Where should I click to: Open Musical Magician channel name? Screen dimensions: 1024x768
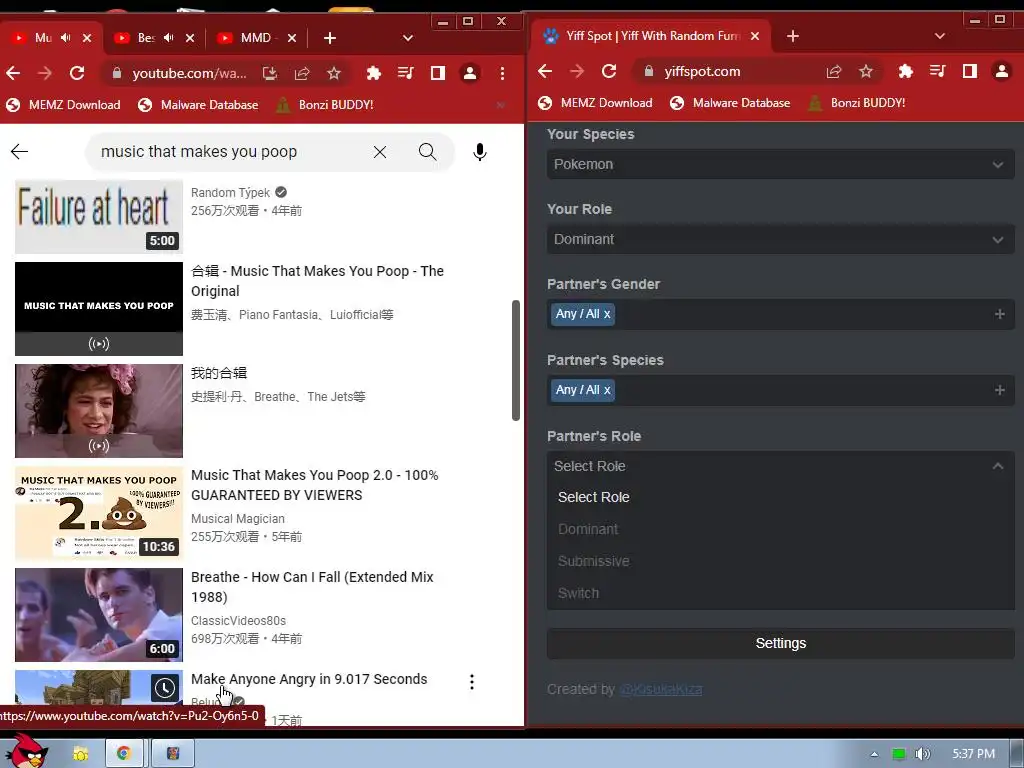point(238,519)
